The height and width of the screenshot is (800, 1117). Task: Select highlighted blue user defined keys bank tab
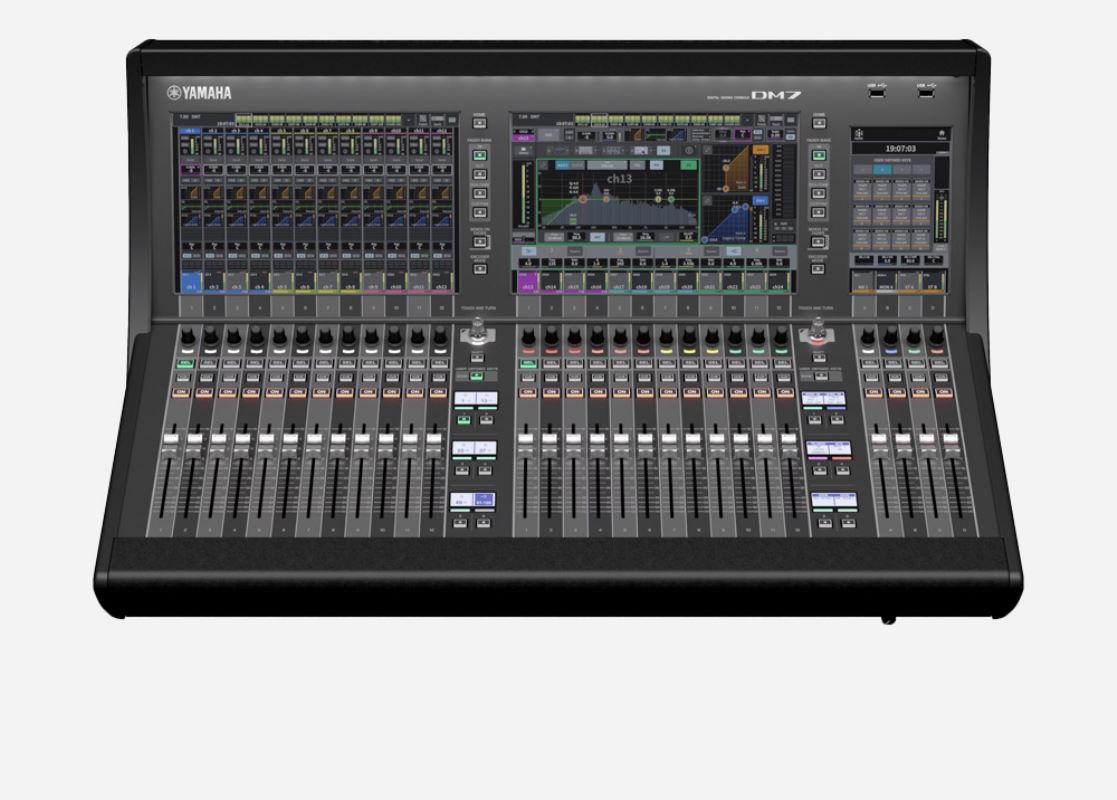click(x=883, y=170)
